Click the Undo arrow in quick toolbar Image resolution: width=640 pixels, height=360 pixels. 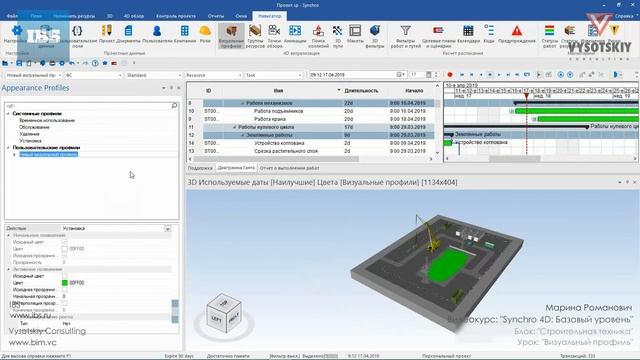tap(72, 63)
